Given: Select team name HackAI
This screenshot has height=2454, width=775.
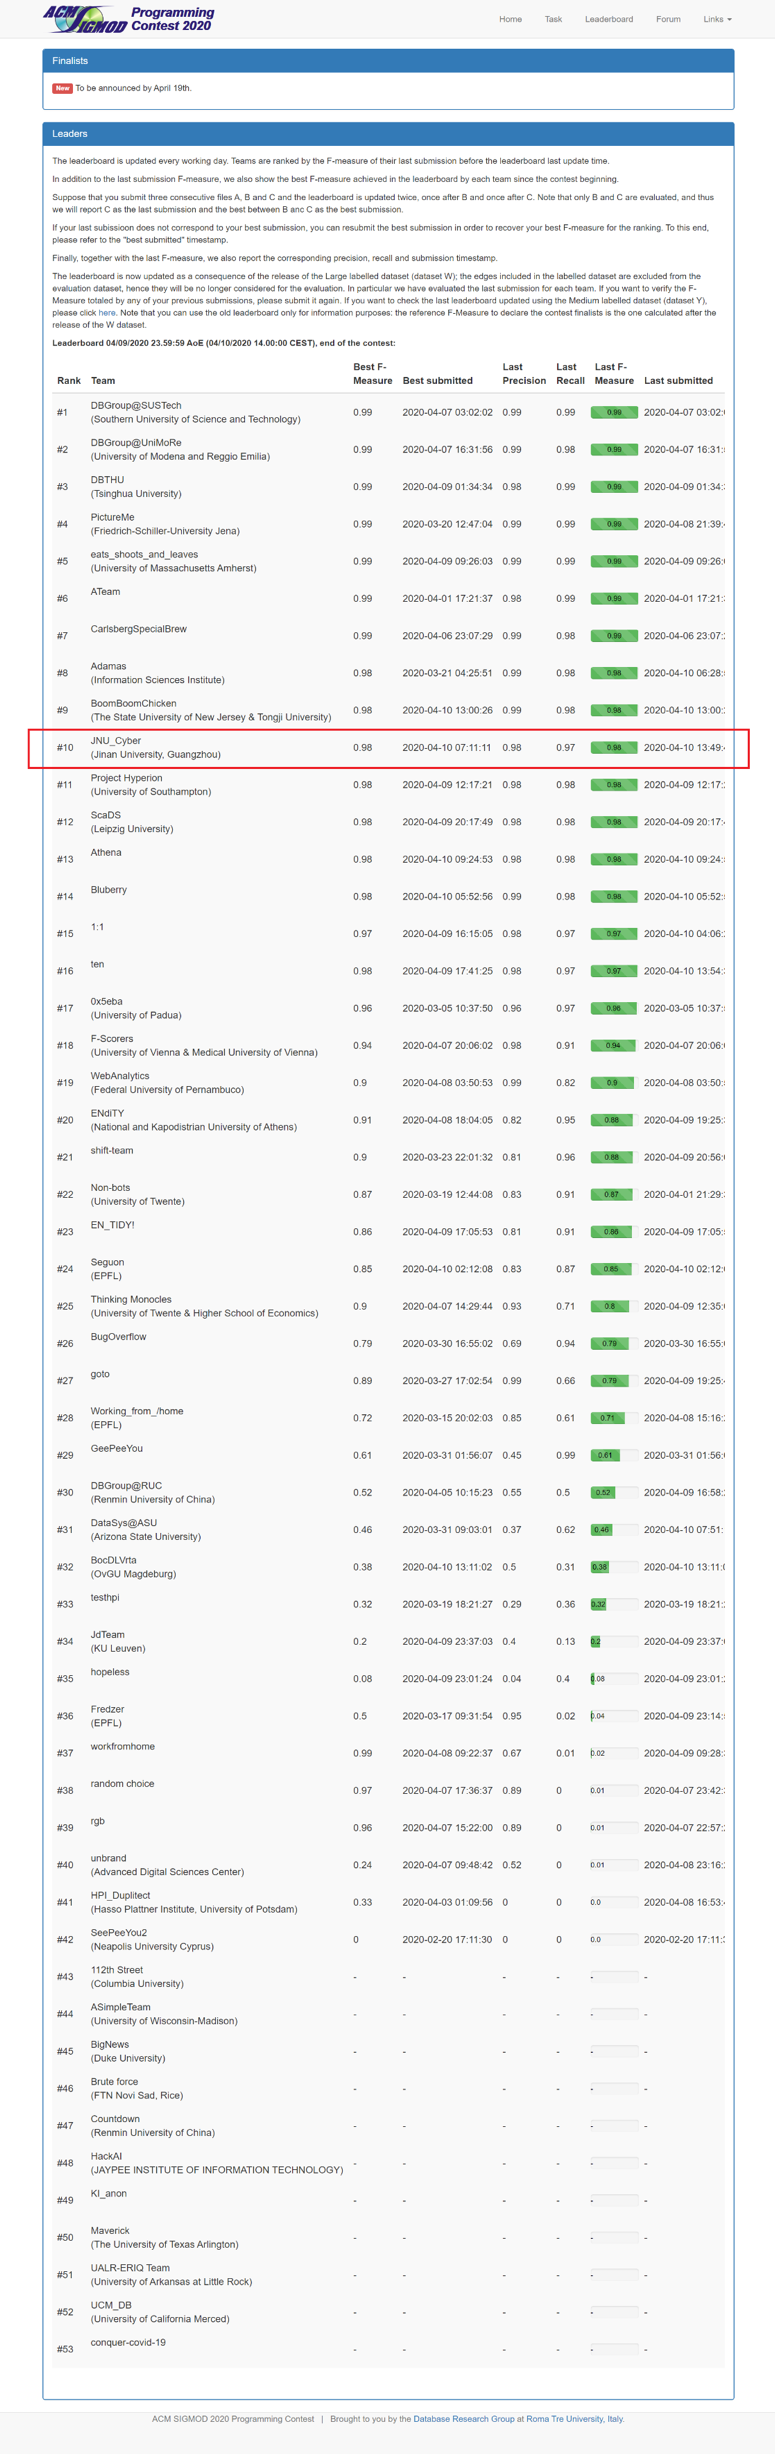Looking at the screenshot, I should coord(106,2156).
